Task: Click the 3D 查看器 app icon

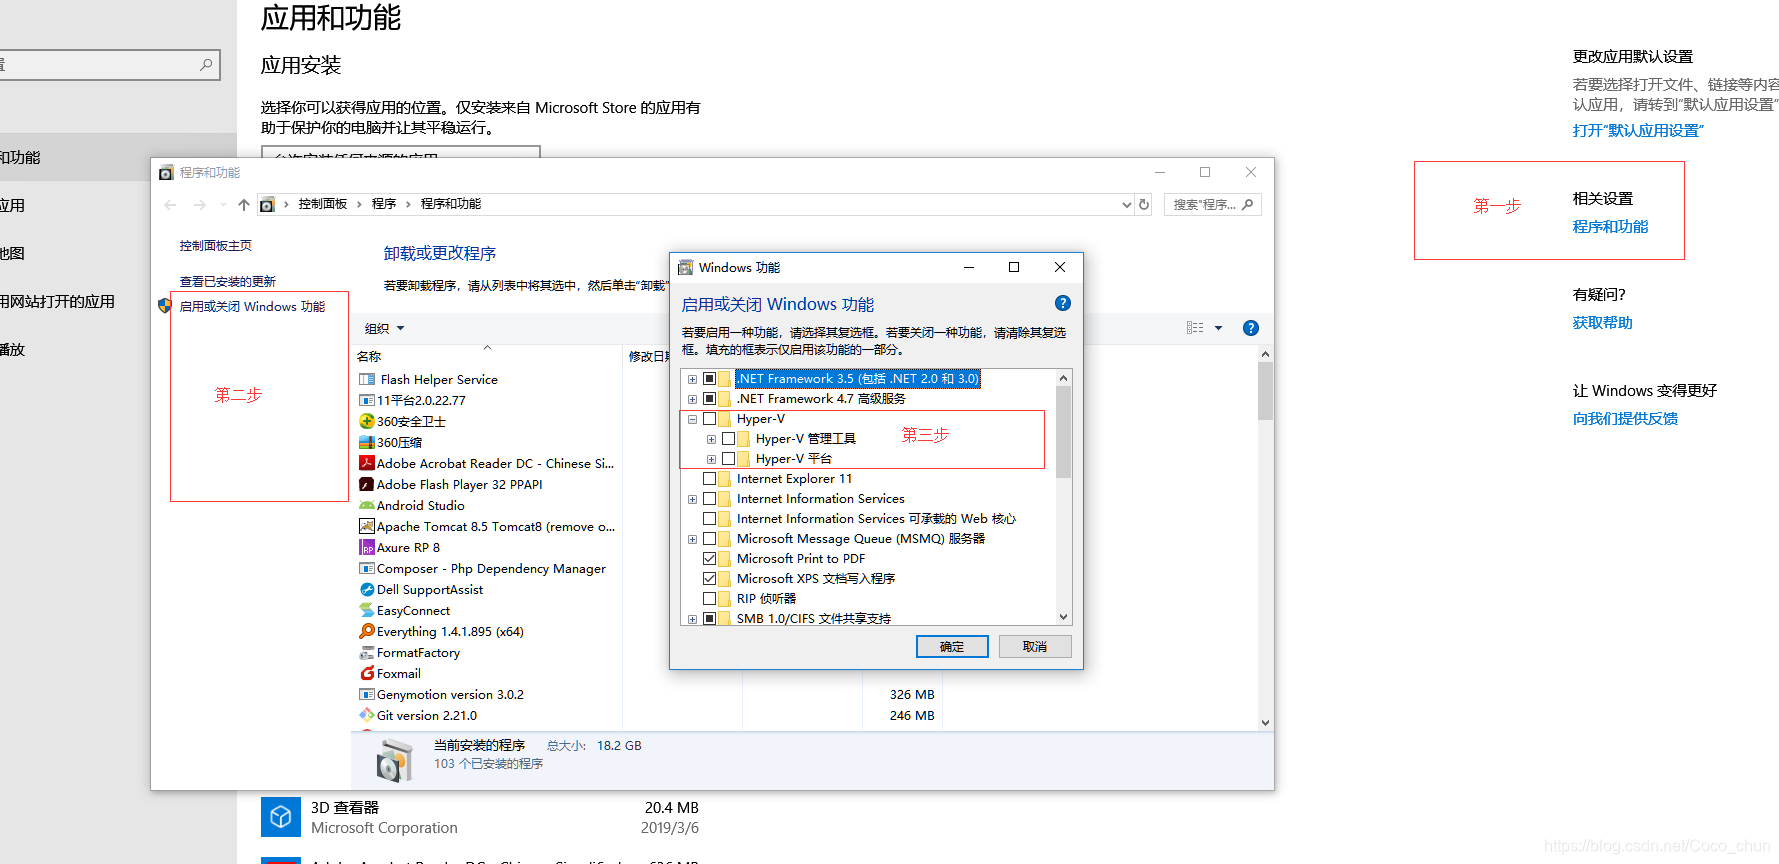Action: pyautogui.click(x=281, y=817)
